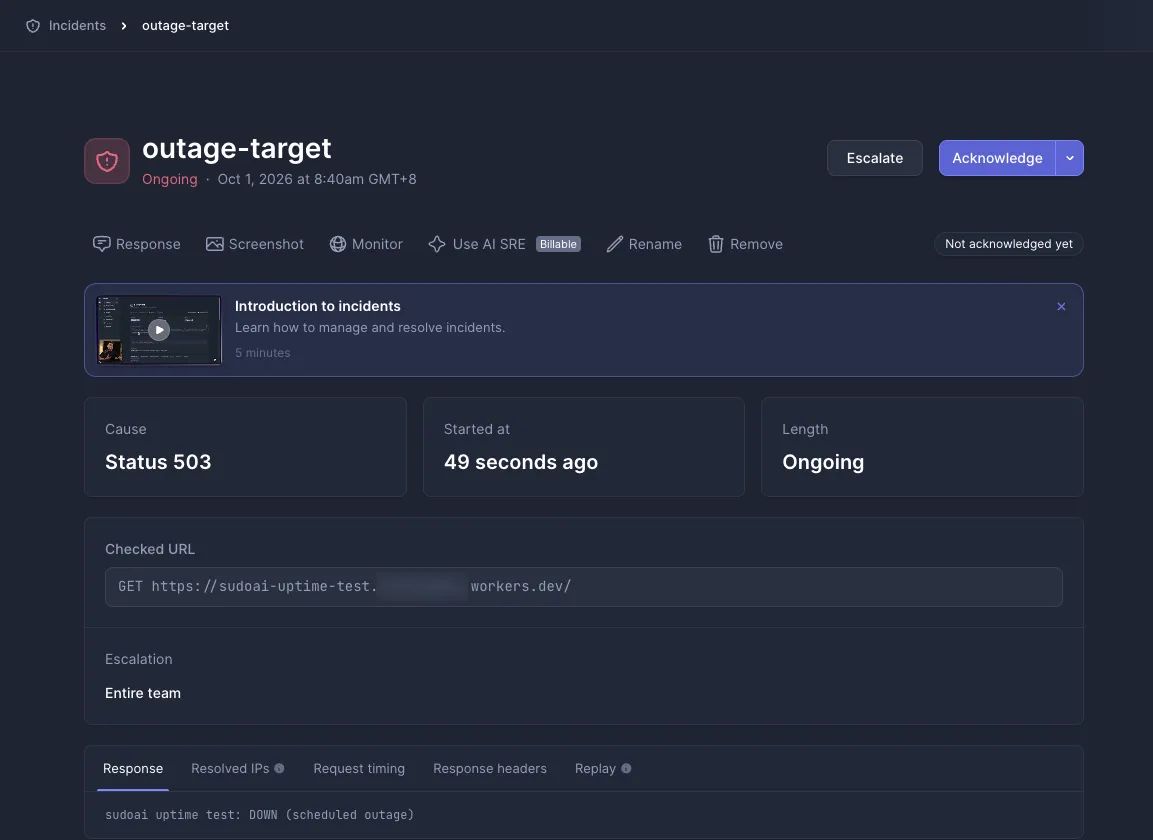
Task: Click the Oct 1, 2026 timestamp
Action: click(317, 179)
